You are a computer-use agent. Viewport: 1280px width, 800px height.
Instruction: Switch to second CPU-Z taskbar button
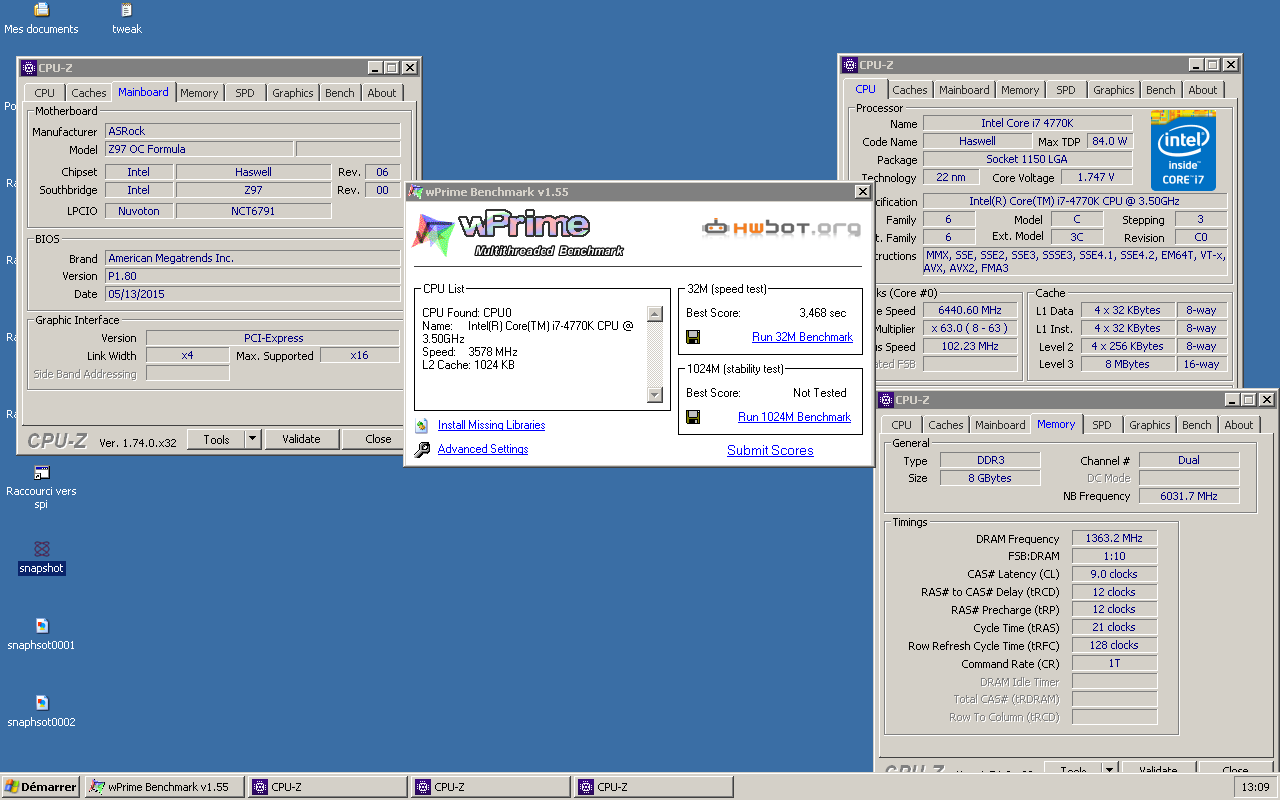(x=491, y=787)
